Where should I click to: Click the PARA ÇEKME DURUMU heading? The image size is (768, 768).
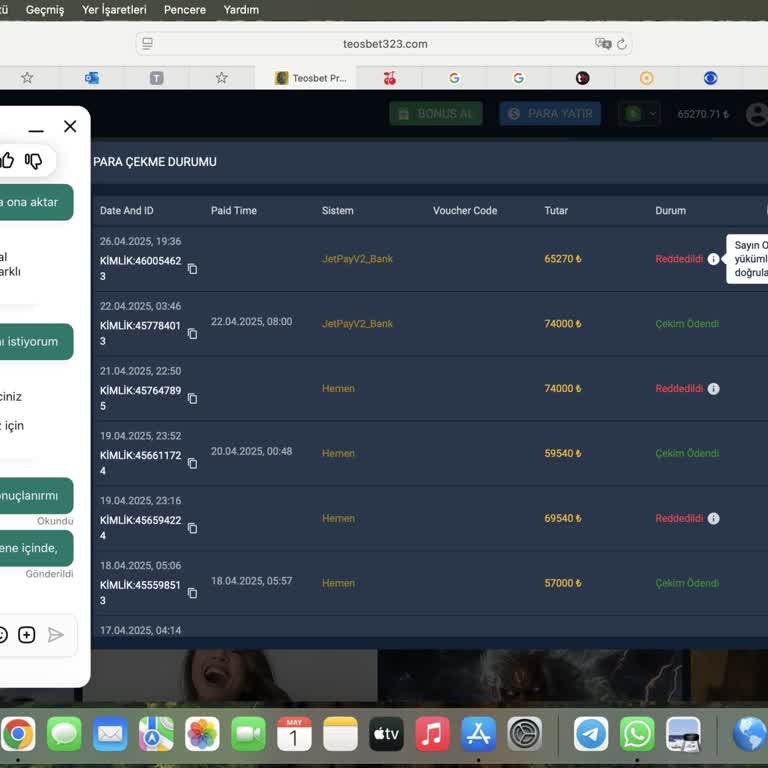155,162
